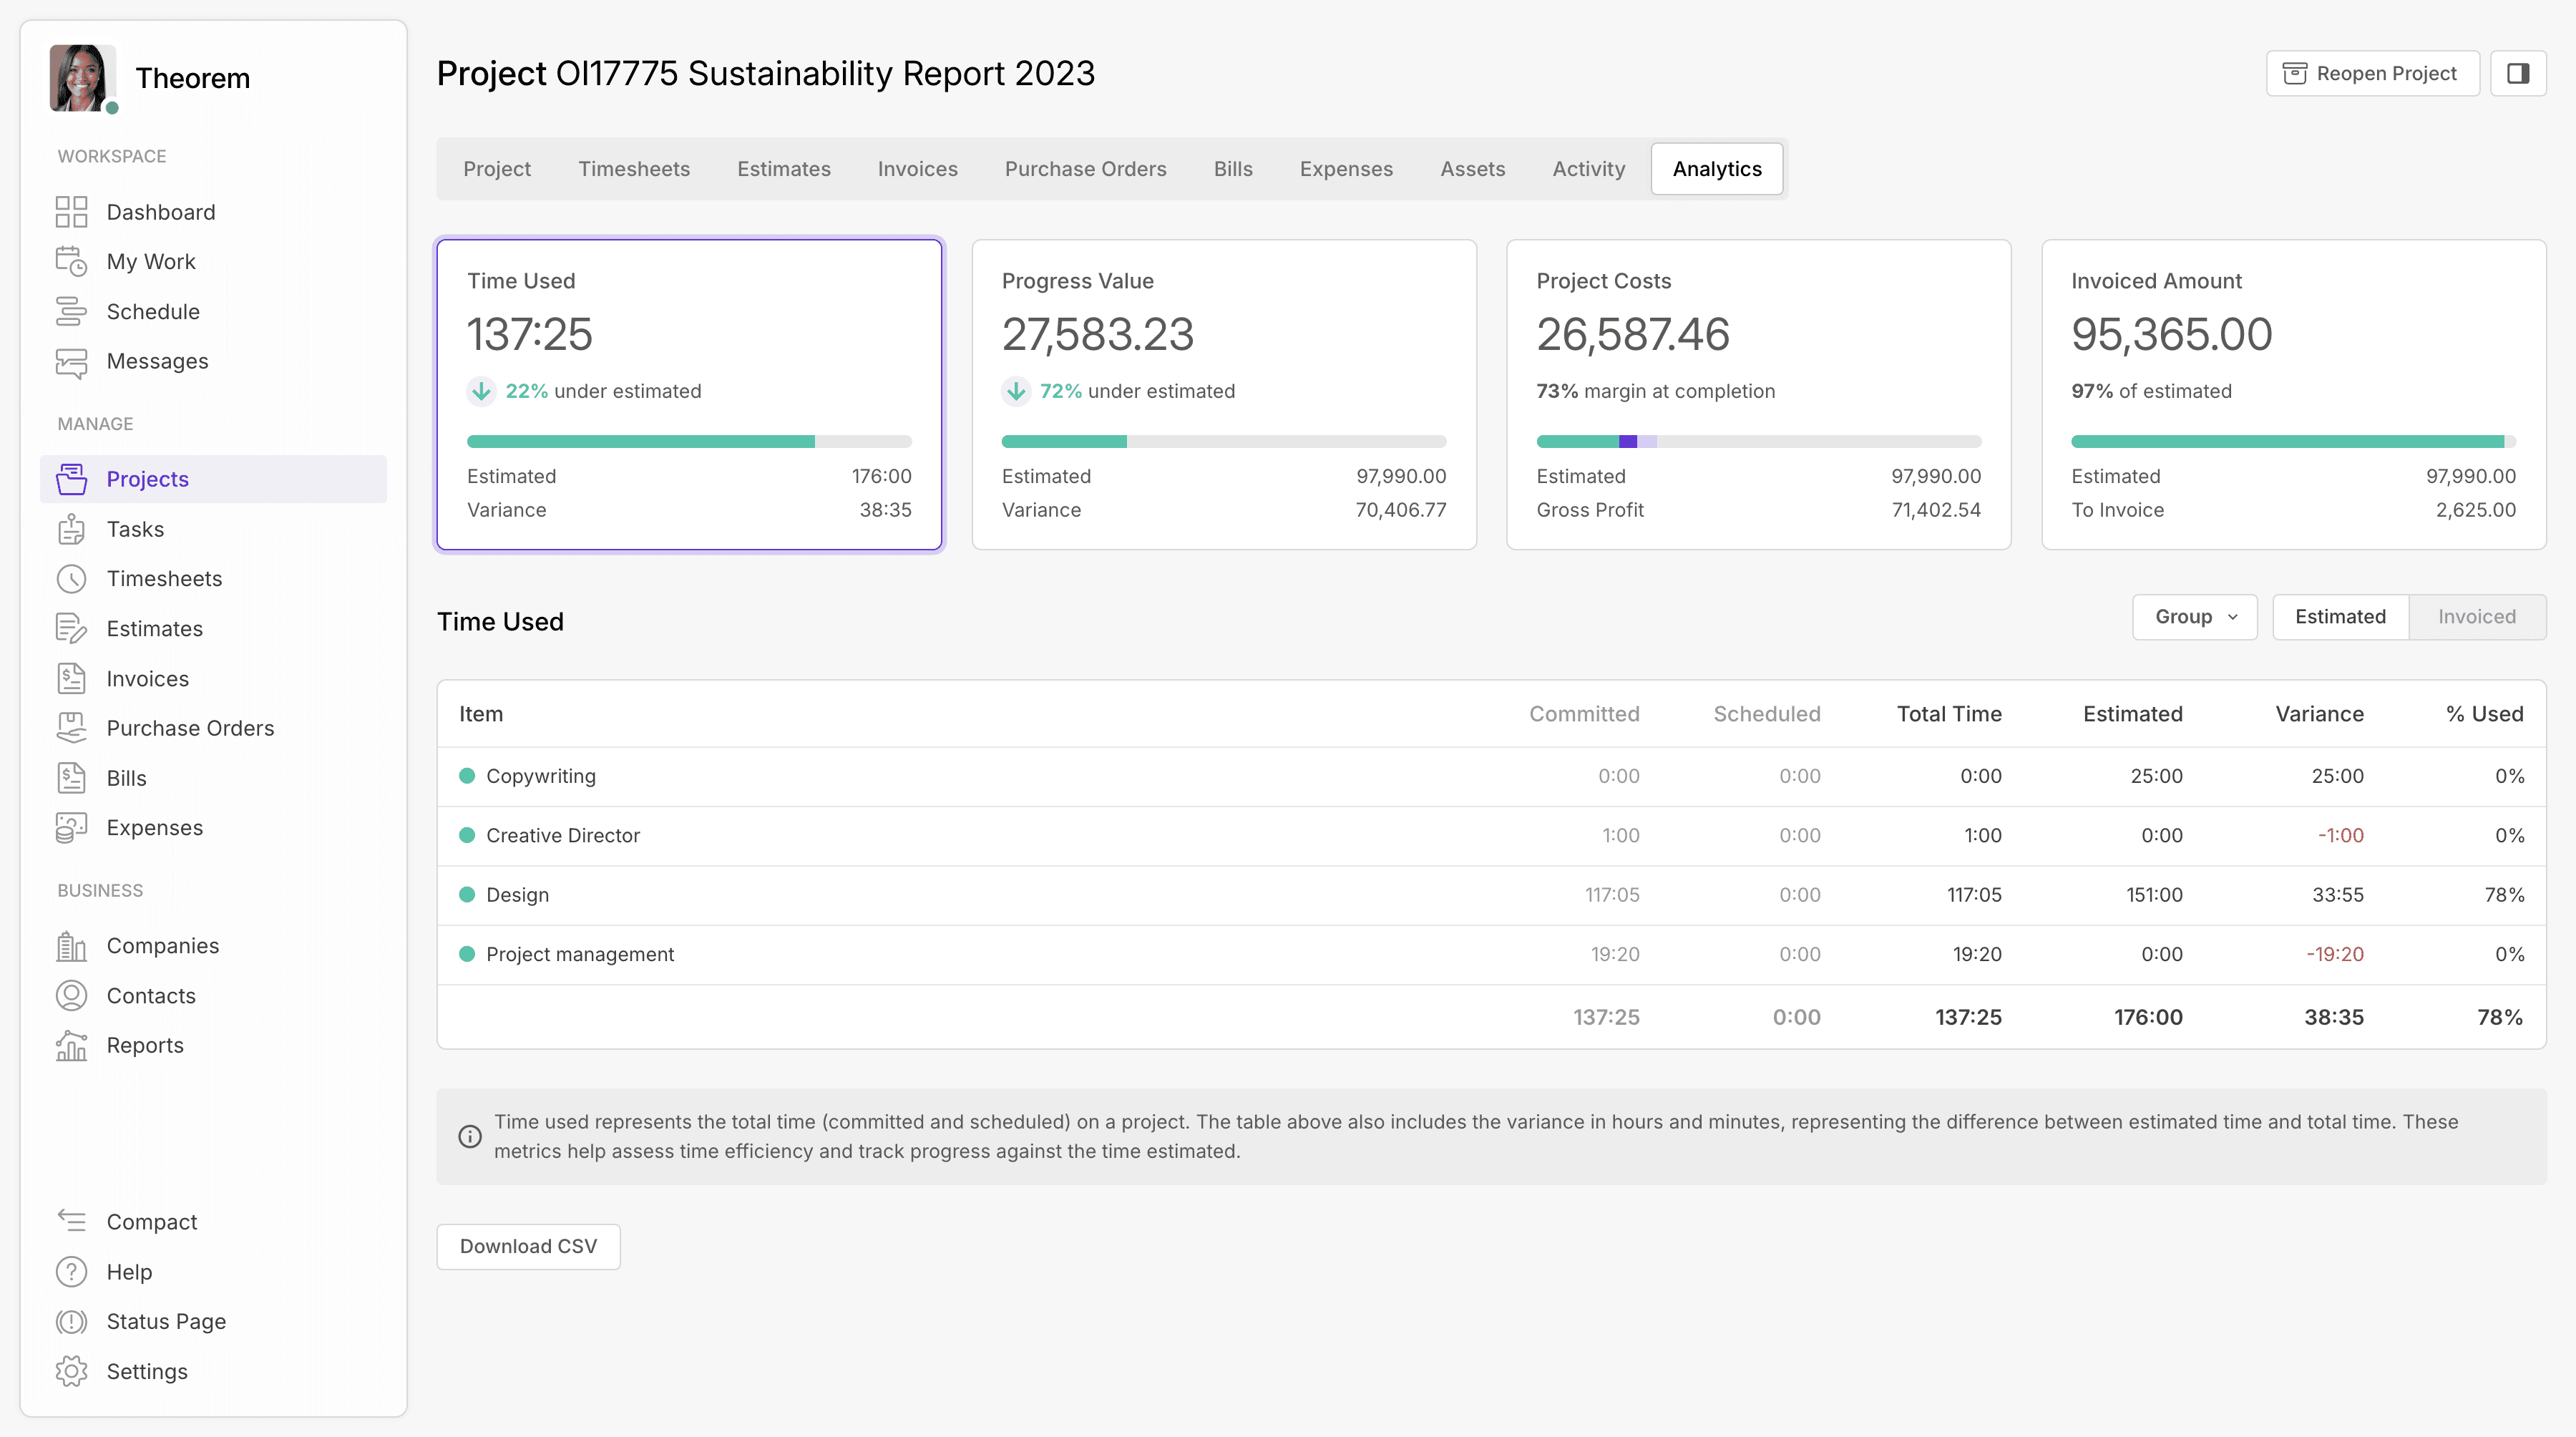2576x1437 pixels.
Task: Toggle the side panel icon button
Action: (2517, 73)
